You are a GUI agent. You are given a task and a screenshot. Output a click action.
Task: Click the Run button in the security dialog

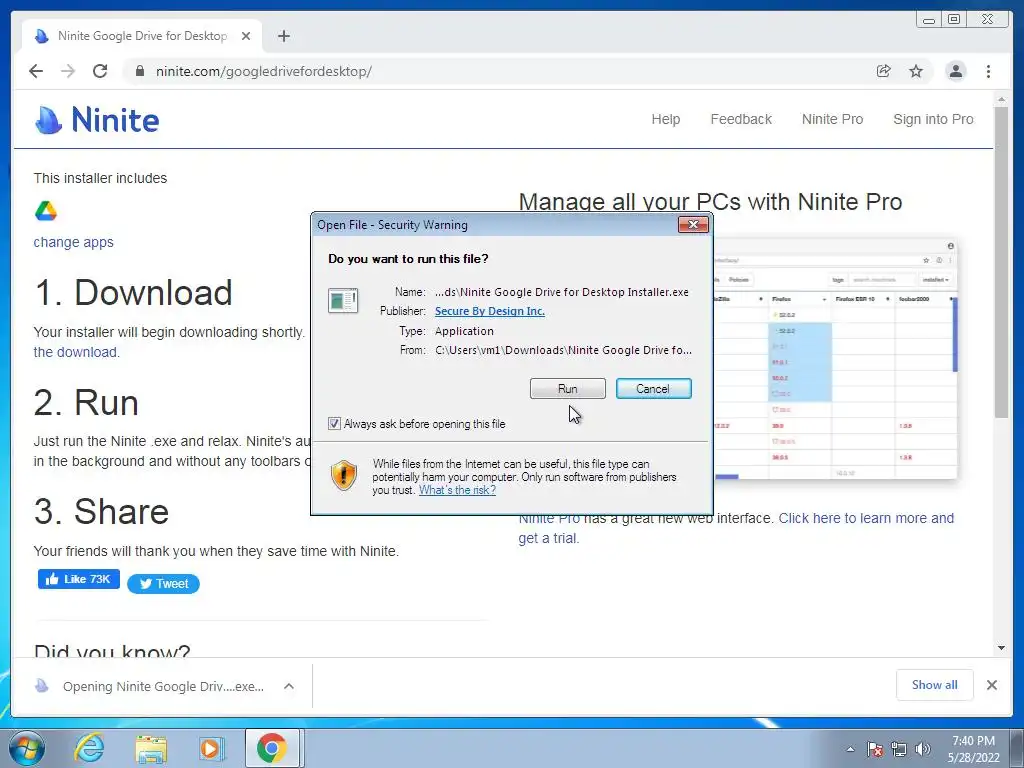click(568, 389)
